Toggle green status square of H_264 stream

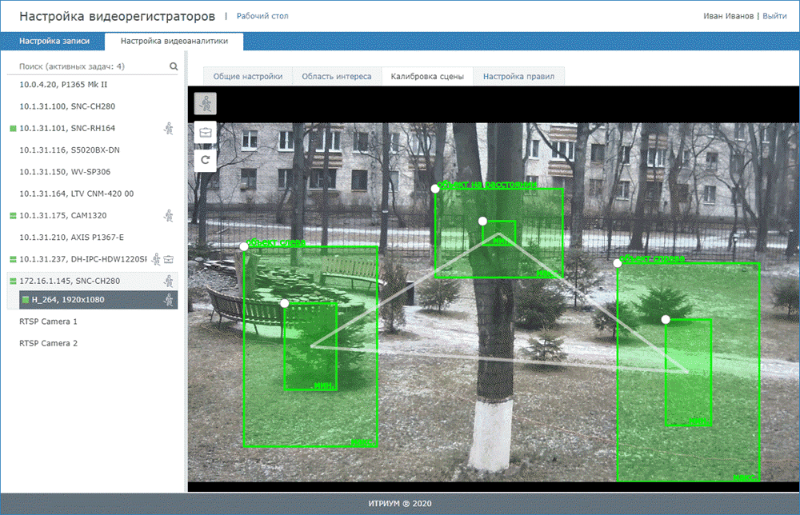point(26,300)
